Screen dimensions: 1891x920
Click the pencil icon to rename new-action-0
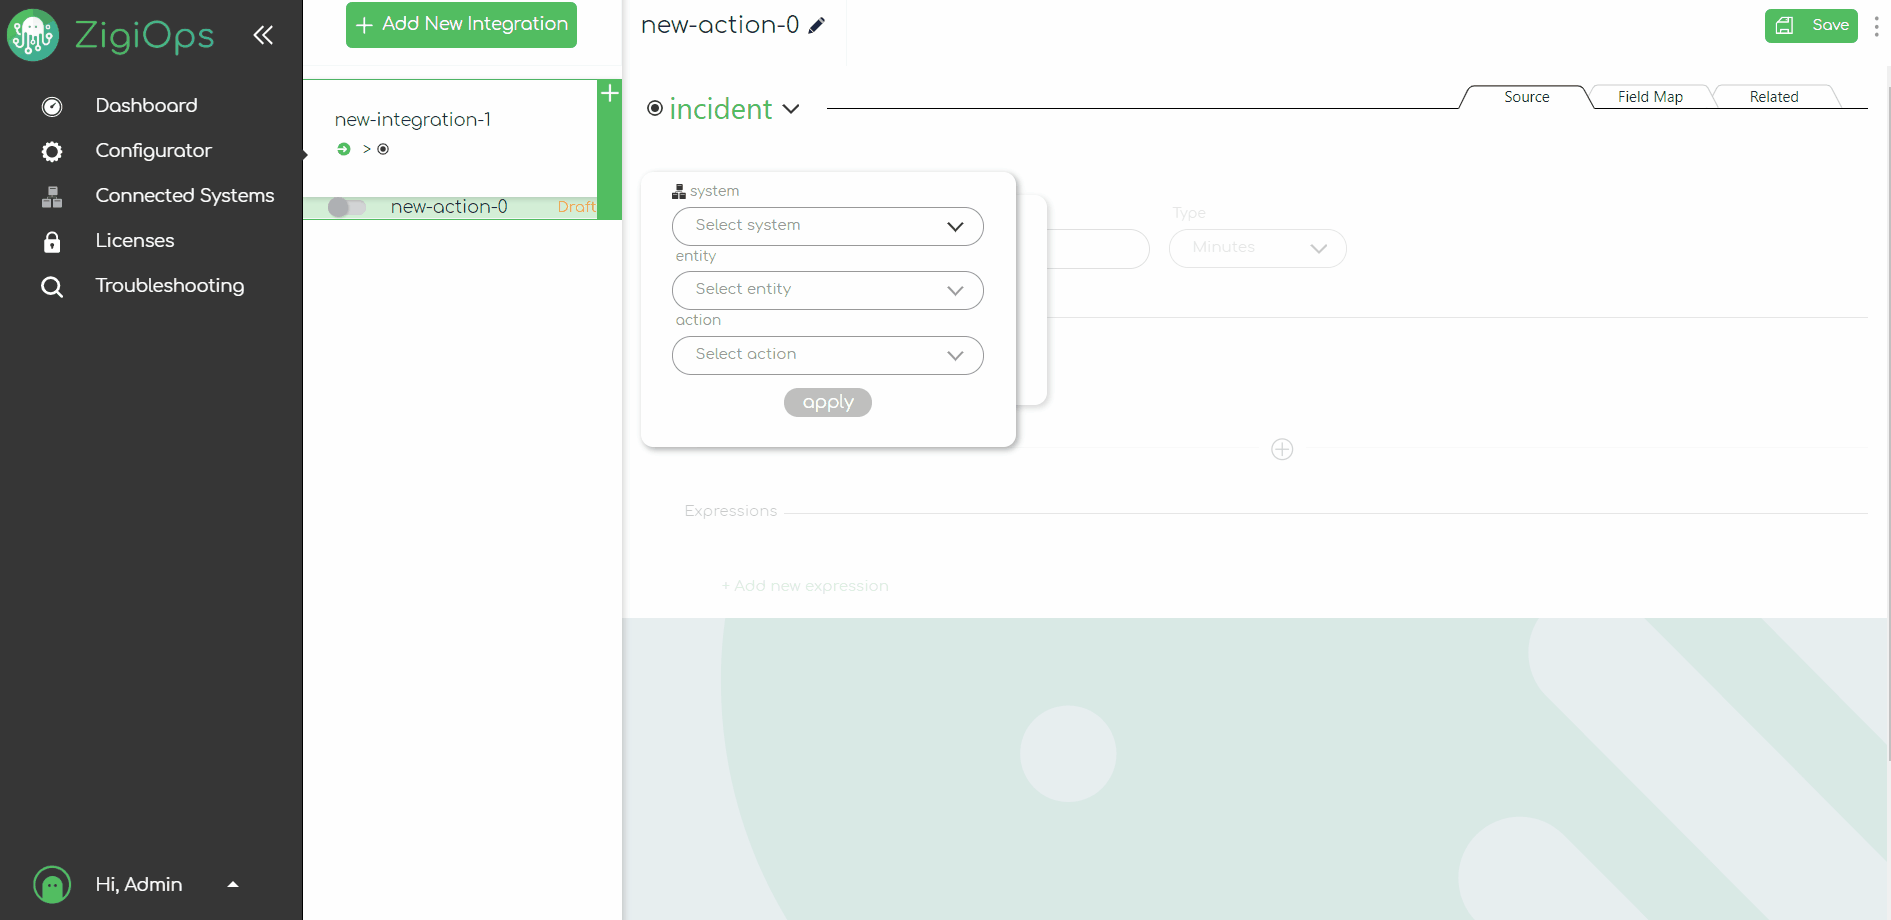817,26
